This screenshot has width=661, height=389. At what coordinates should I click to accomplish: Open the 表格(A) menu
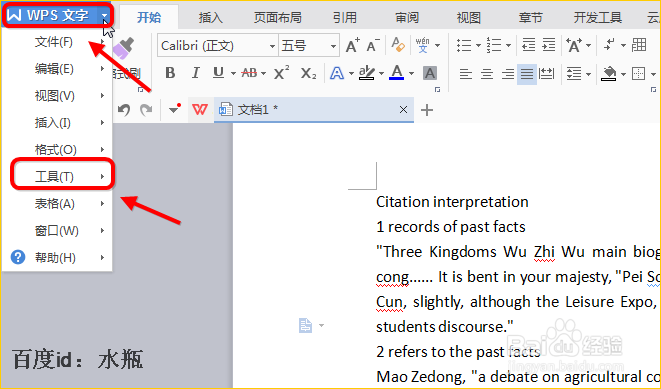(x=57, y=204)
